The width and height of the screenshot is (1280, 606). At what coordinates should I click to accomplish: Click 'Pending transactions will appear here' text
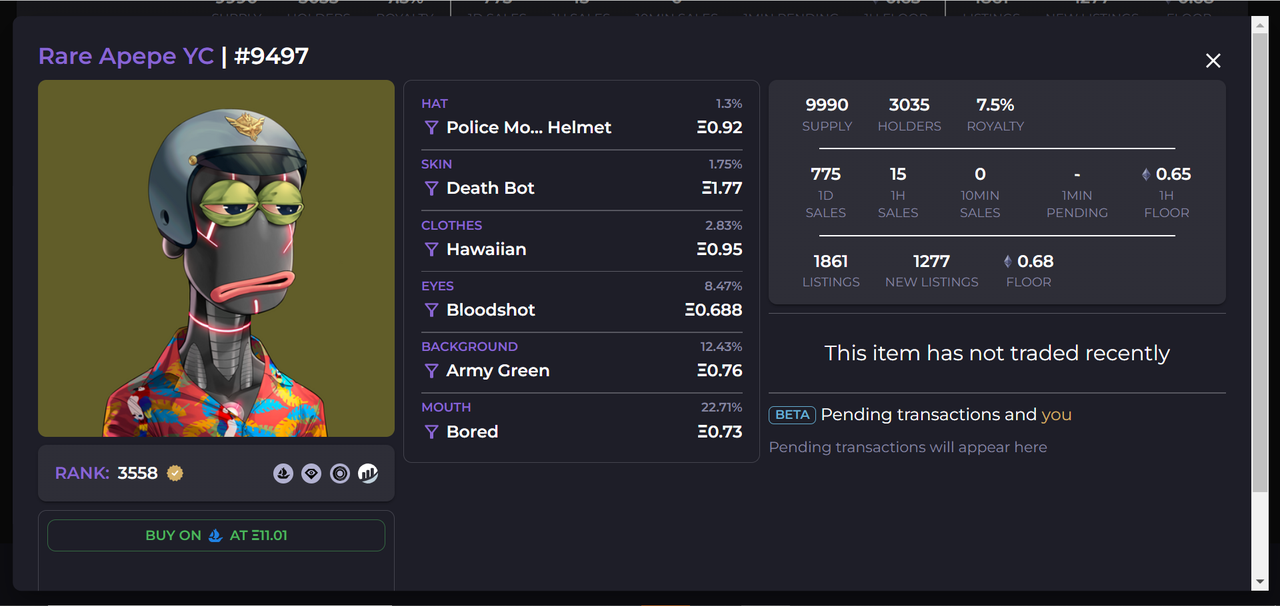(x=908, y=447)
